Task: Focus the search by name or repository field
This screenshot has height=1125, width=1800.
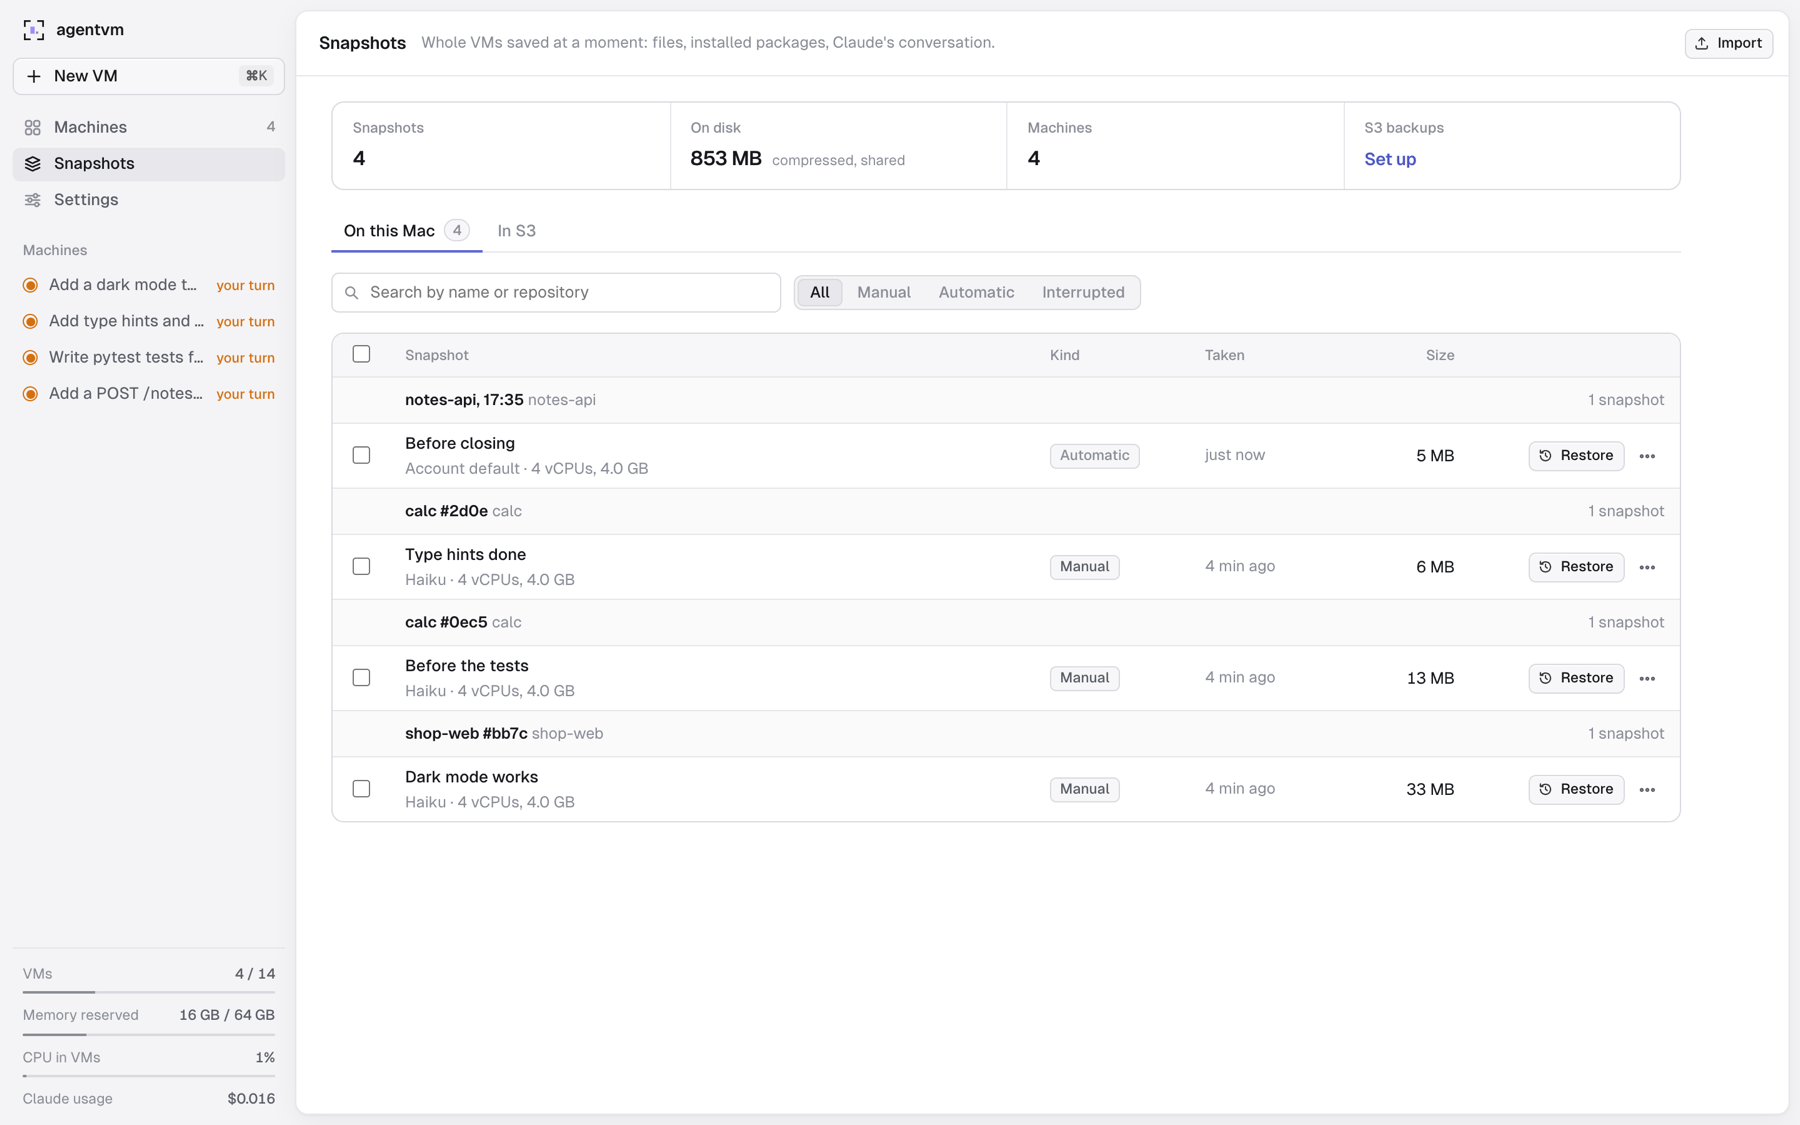Action: (556, 292)
